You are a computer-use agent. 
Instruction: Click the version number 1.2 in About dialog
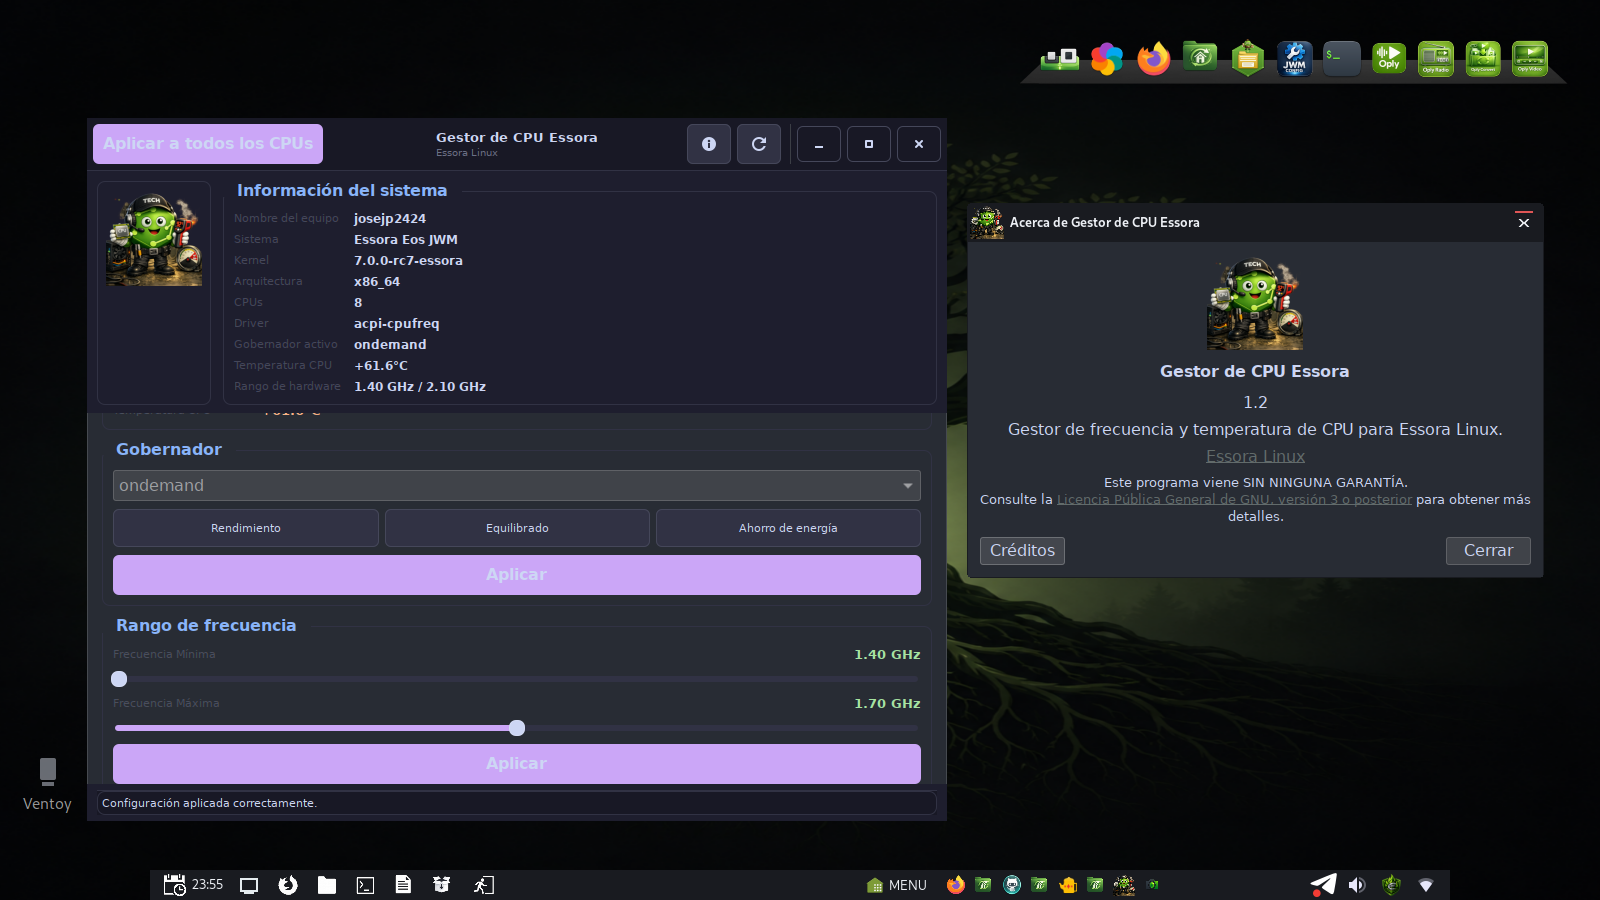click(1255, 402)
